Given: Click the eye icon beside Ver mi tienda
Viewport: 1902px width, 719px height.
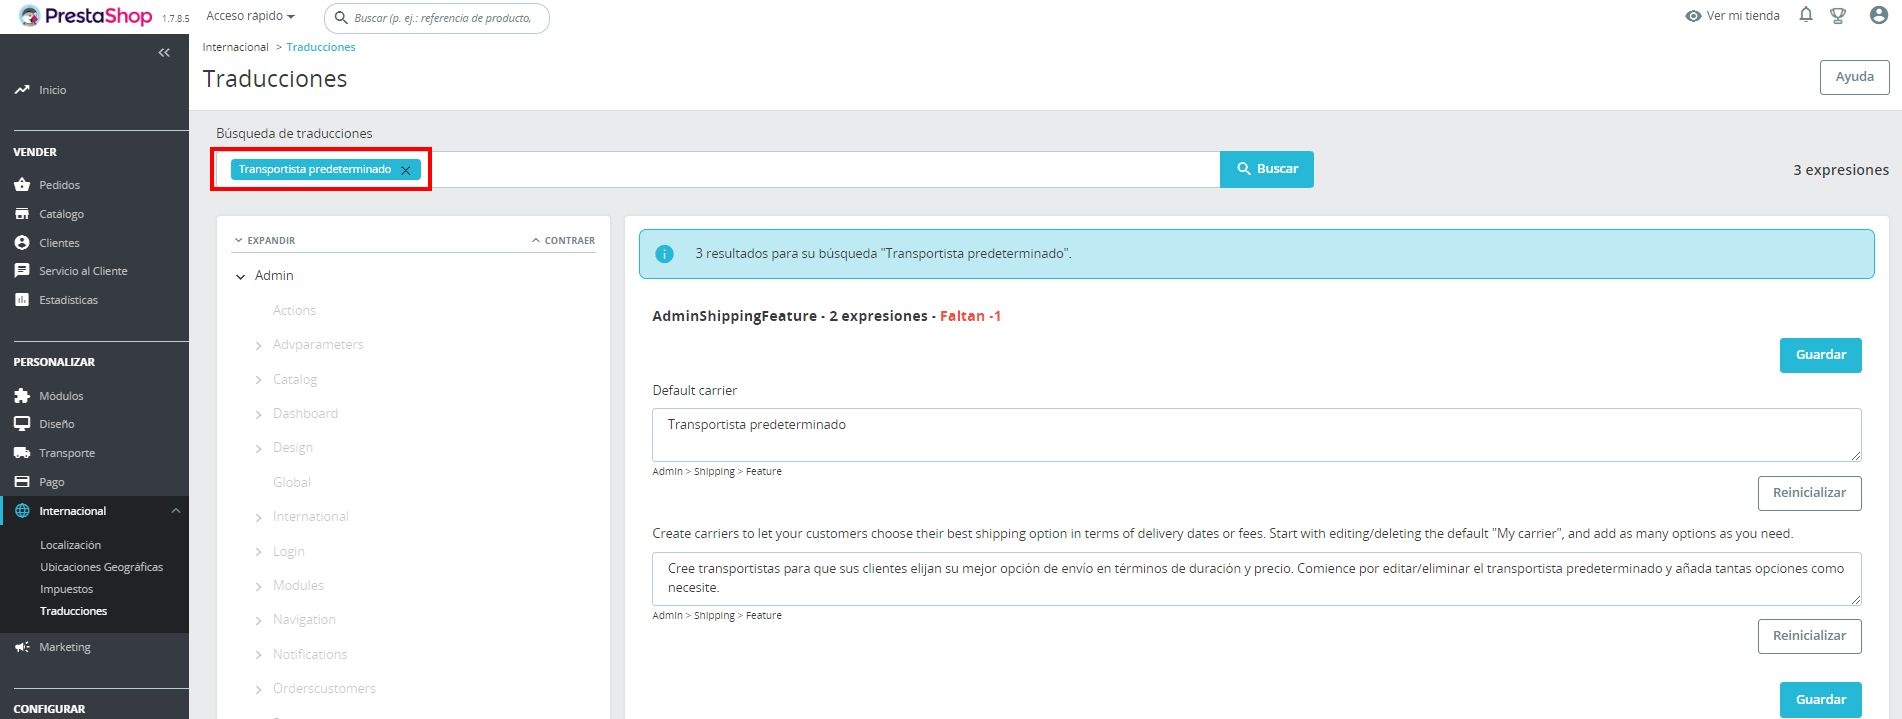Looking at the screenshot, I should [1693, 16].
